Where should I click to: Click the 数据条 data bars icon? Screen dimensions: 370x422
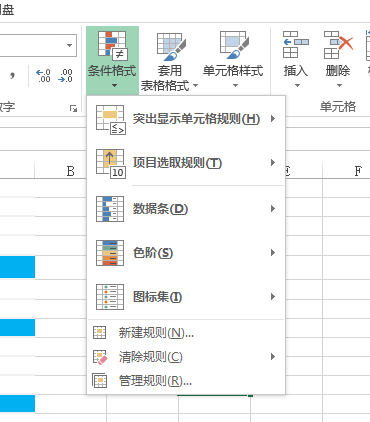click(110, 209)
